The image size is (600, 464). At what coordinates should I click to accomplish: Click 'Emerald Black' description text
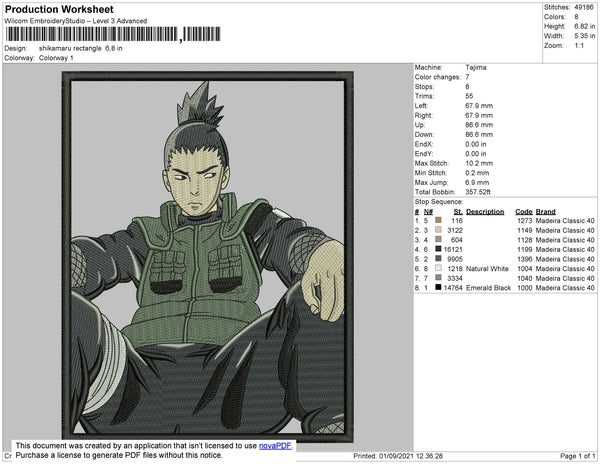[488, 287]
